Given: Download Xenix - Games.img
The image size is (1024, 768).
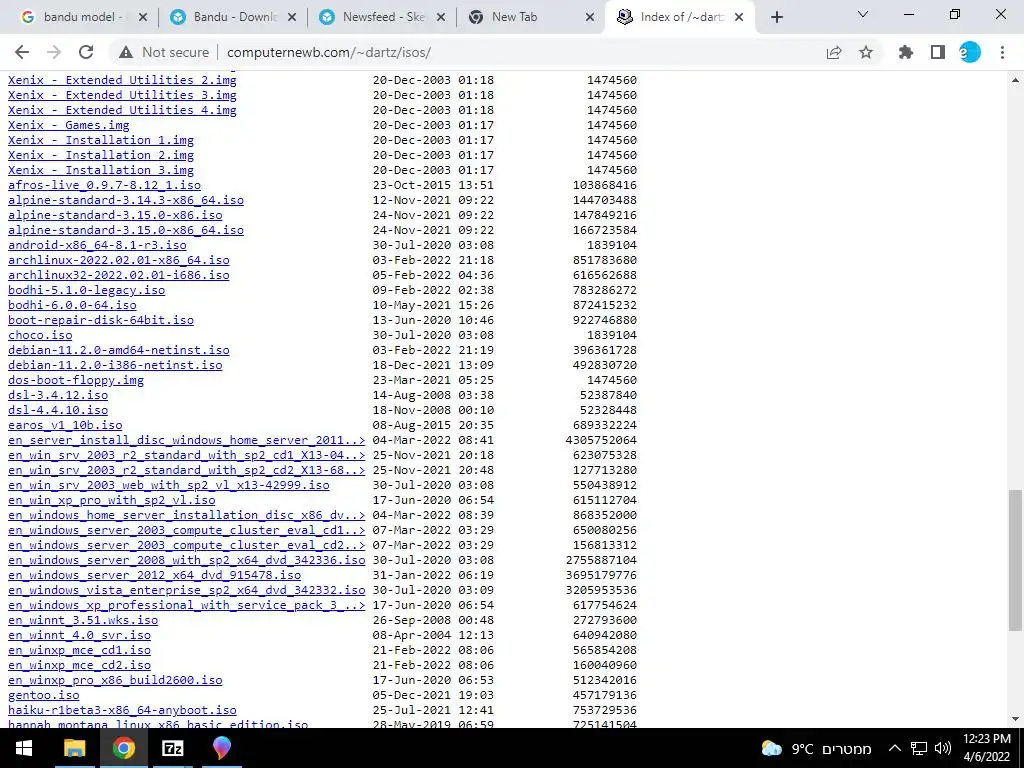Looking at the screenshot, I should [x=69, y=125].
